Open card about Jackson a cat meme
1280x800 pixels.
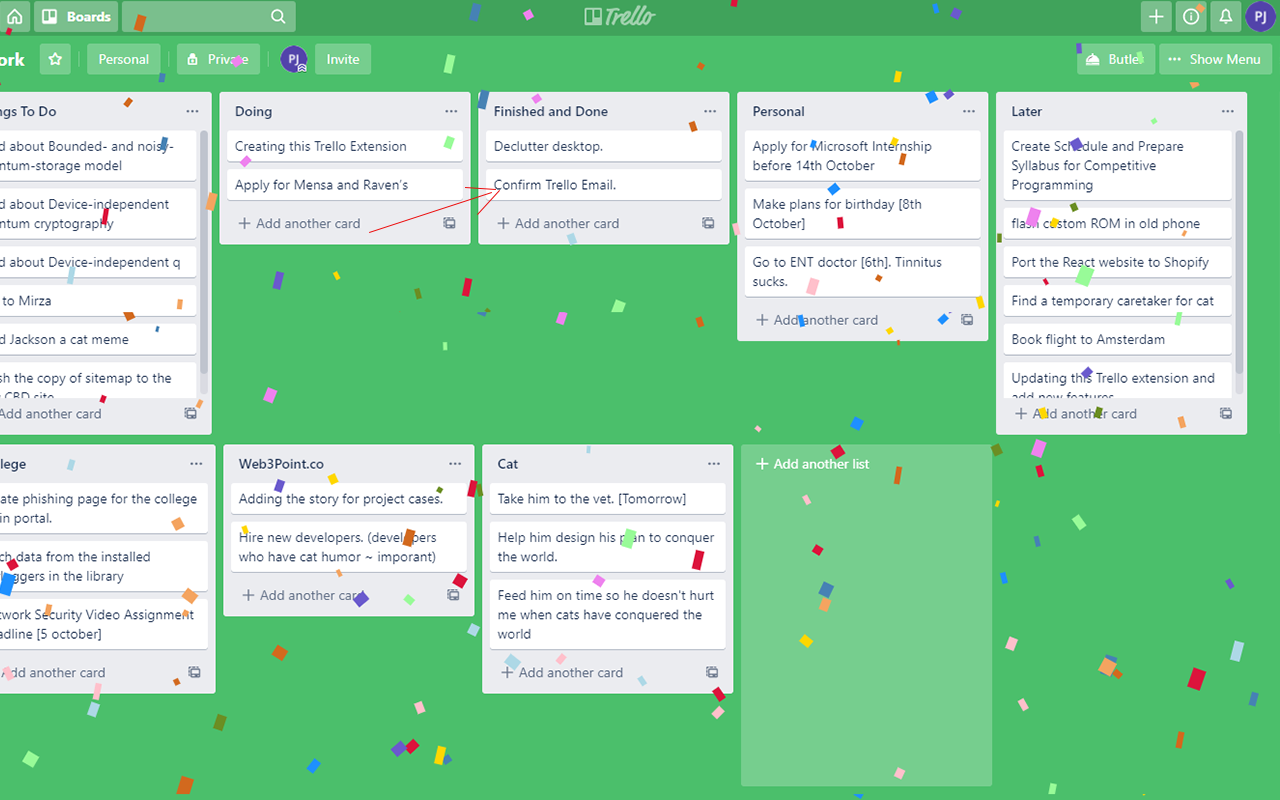click(x=98, y=340)
